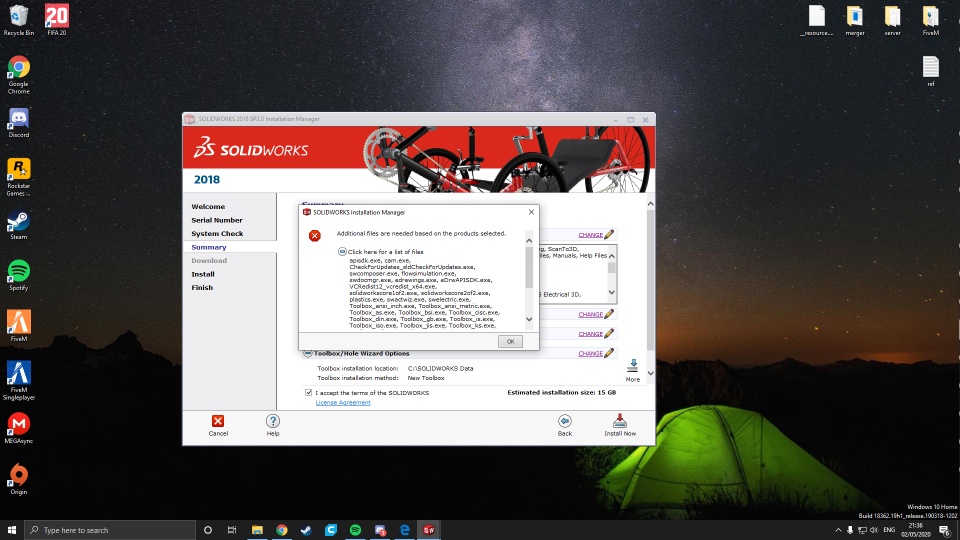Select the Download step
960x540 pixels.
pos(209,261)
